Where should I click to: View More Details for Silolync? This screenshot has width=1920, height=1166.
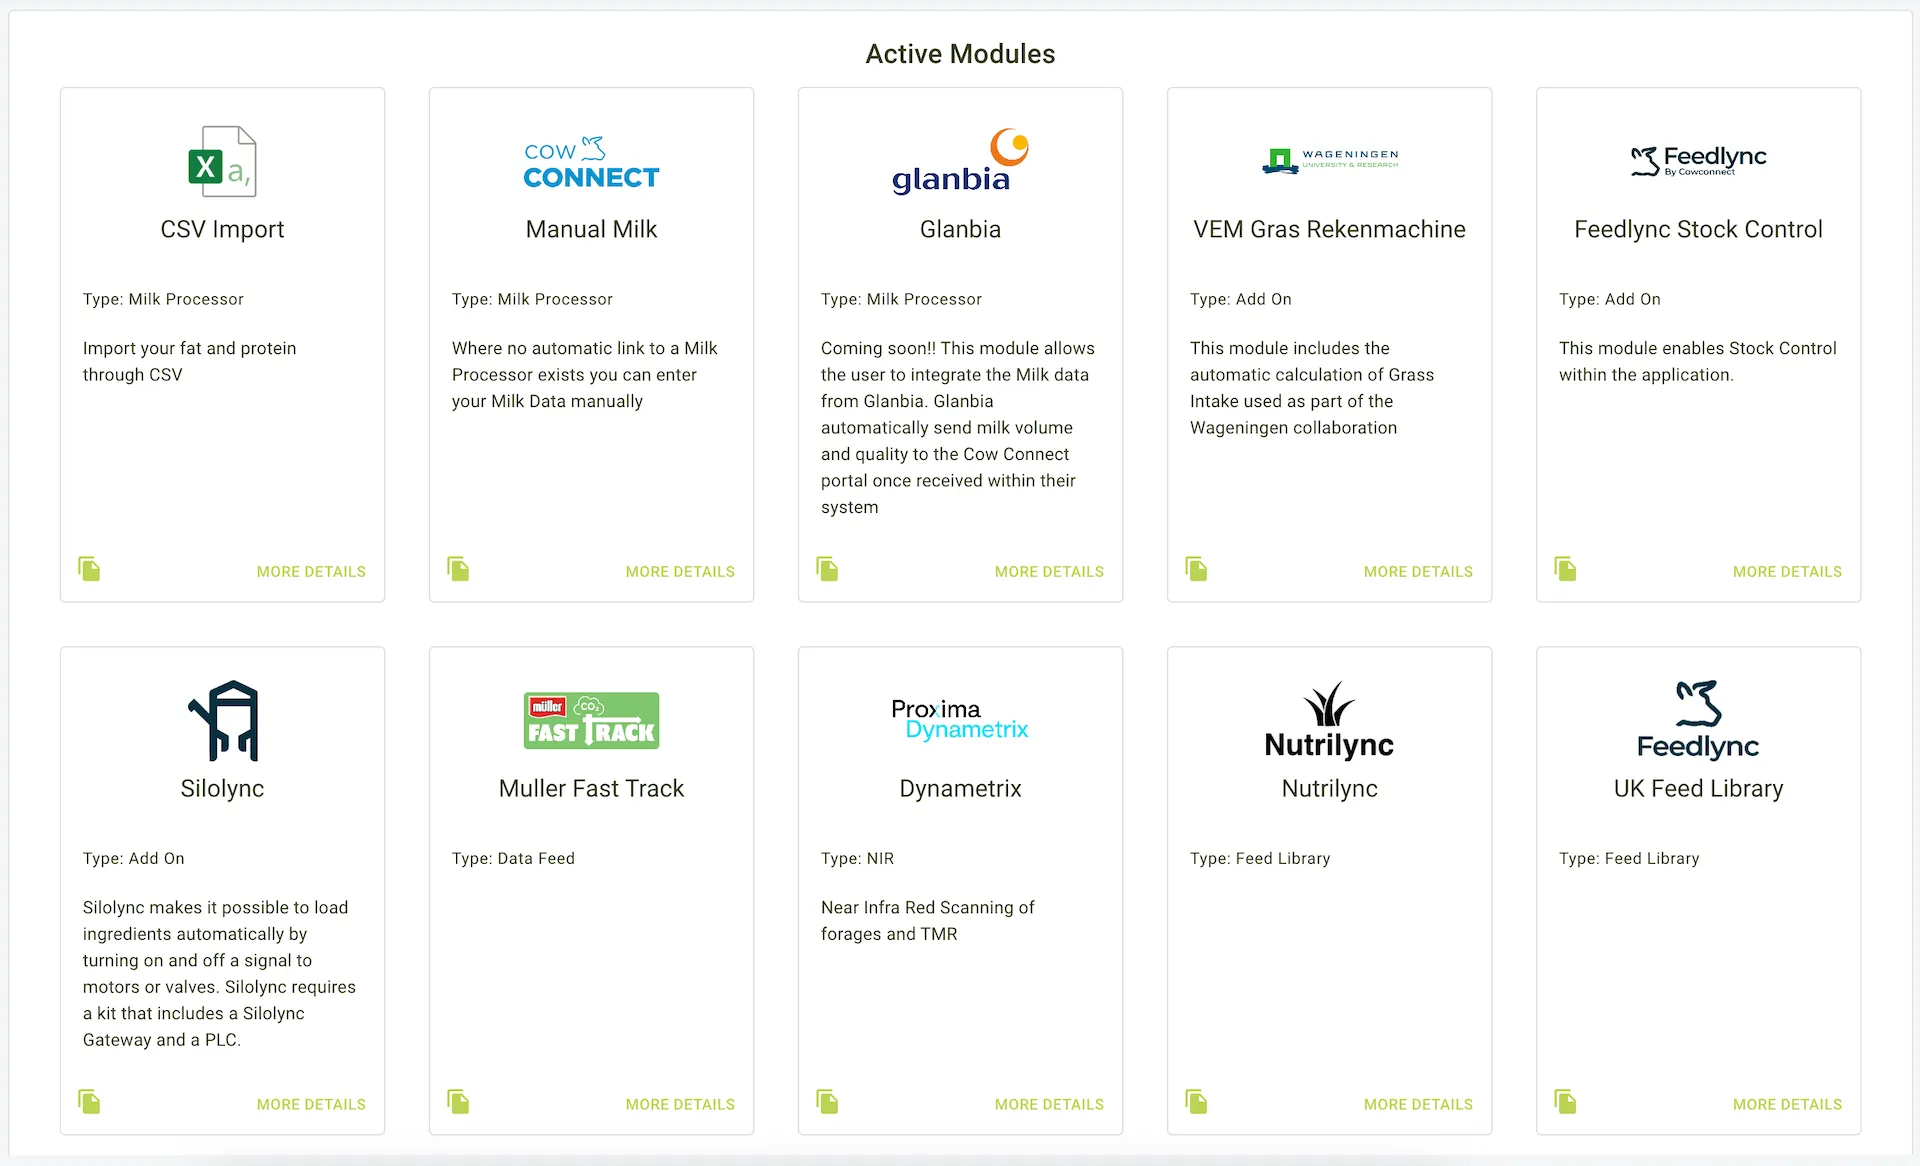click(x=311, y=1105)
